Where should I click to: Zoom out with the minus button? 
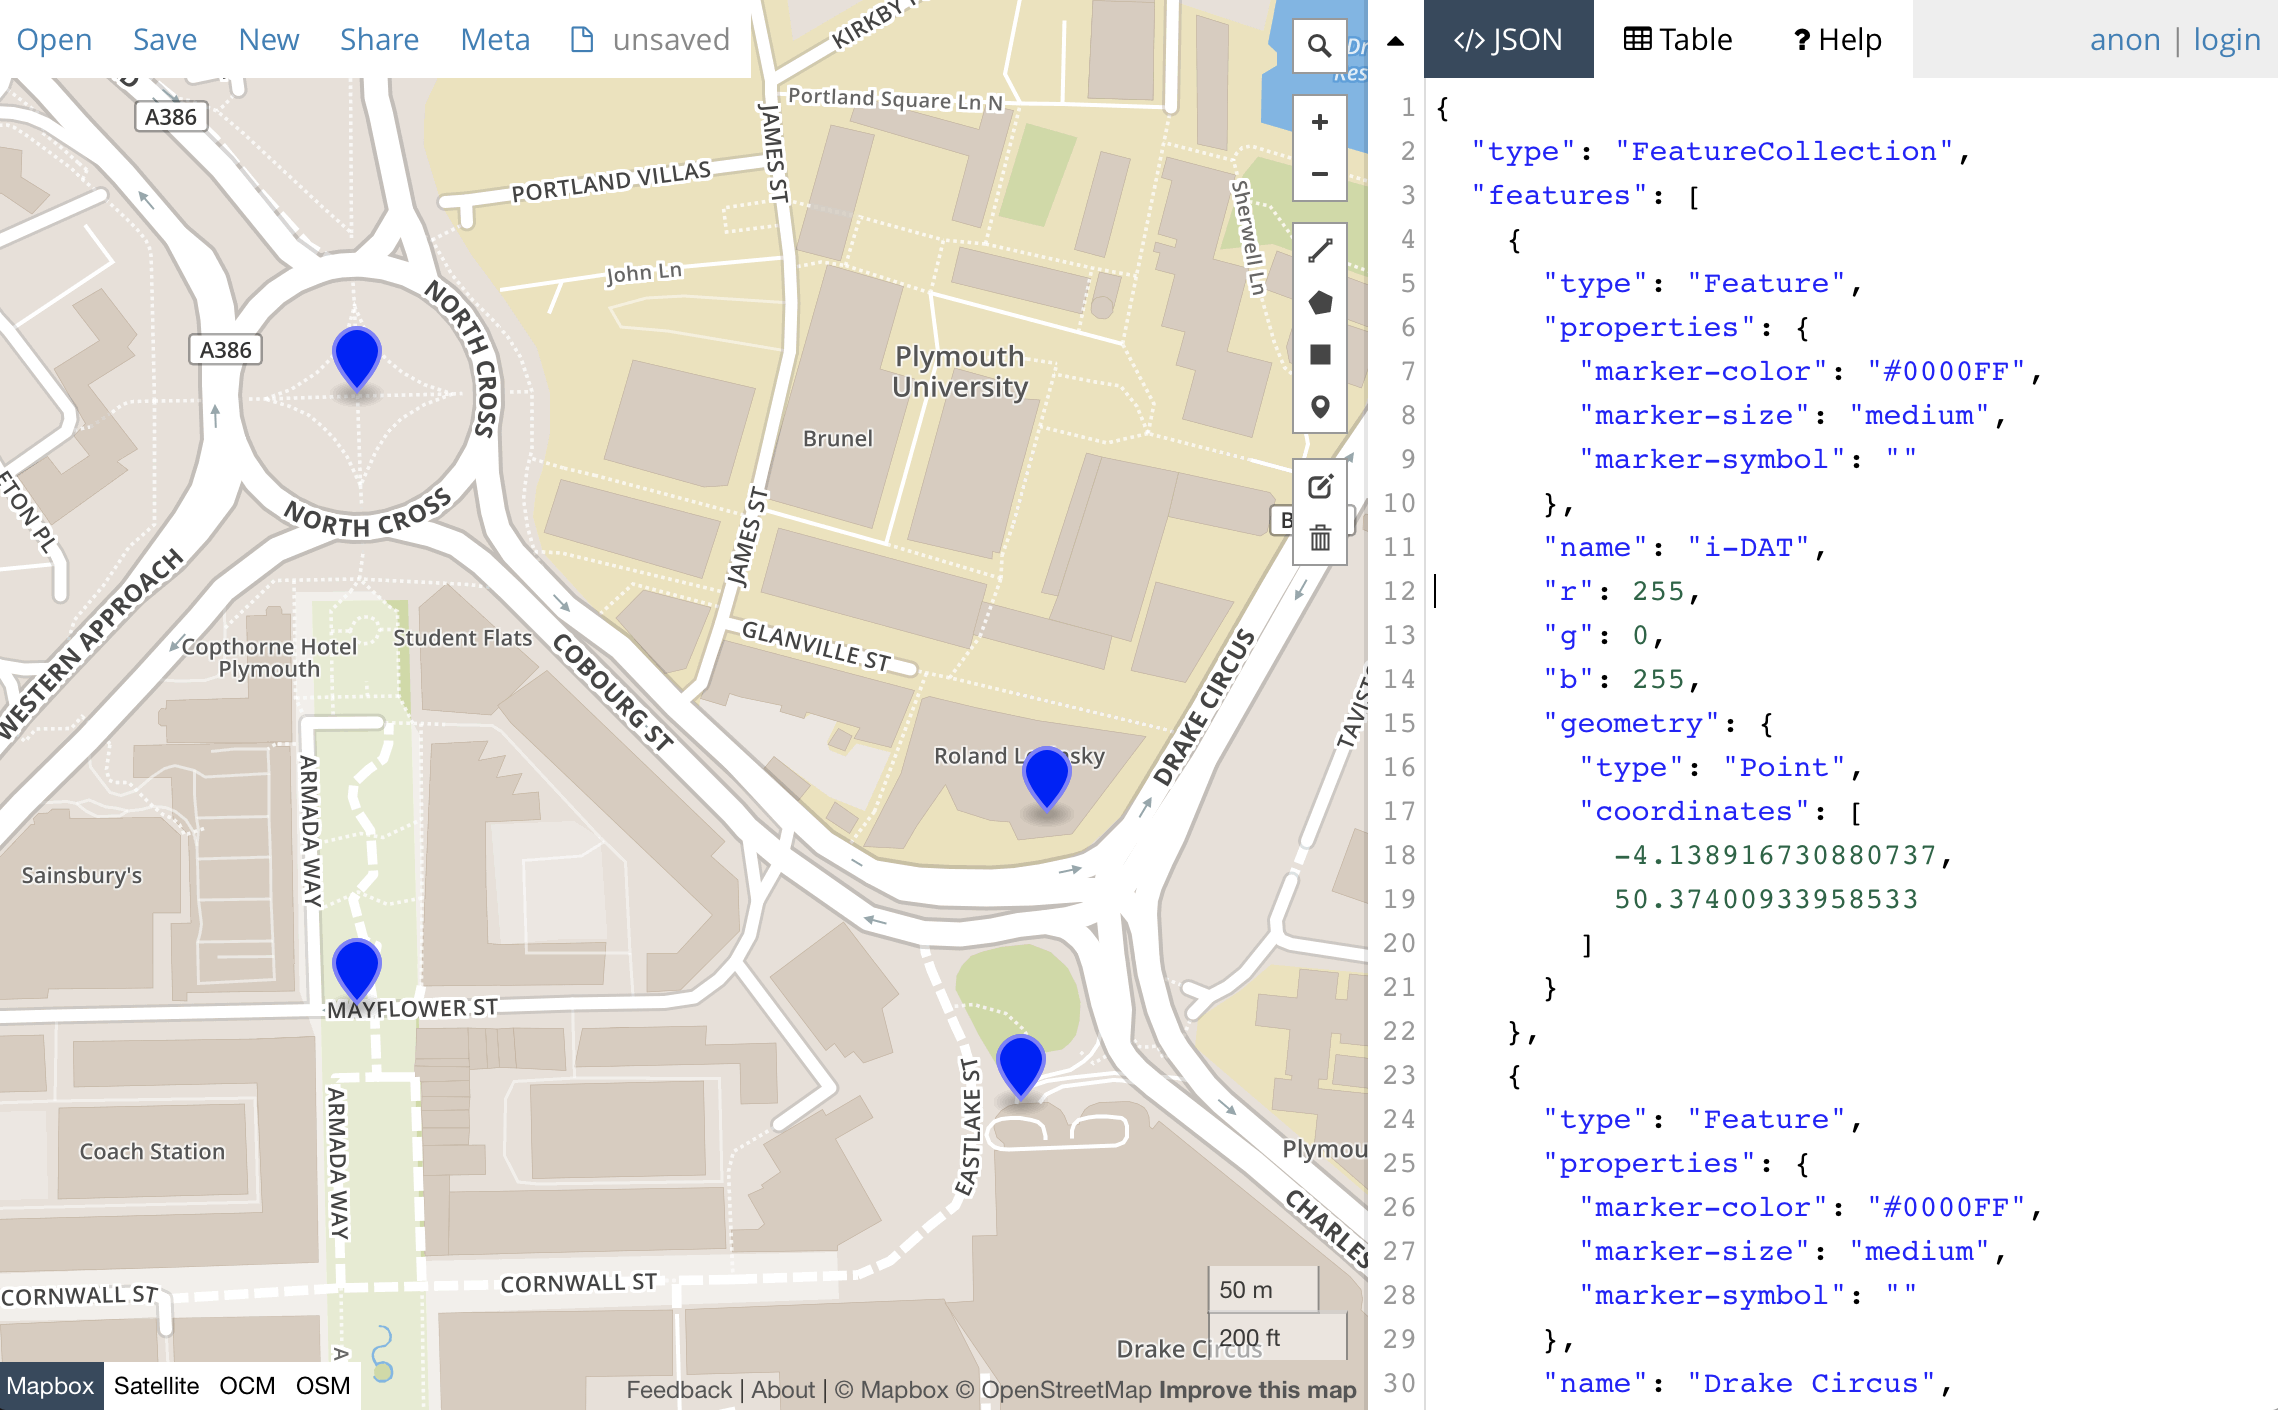tap(1319, 174)
